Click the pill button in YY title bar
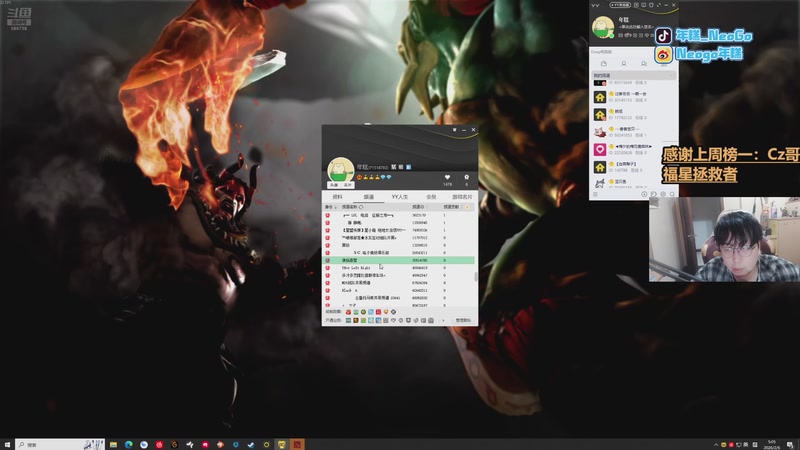 point(620,5)
